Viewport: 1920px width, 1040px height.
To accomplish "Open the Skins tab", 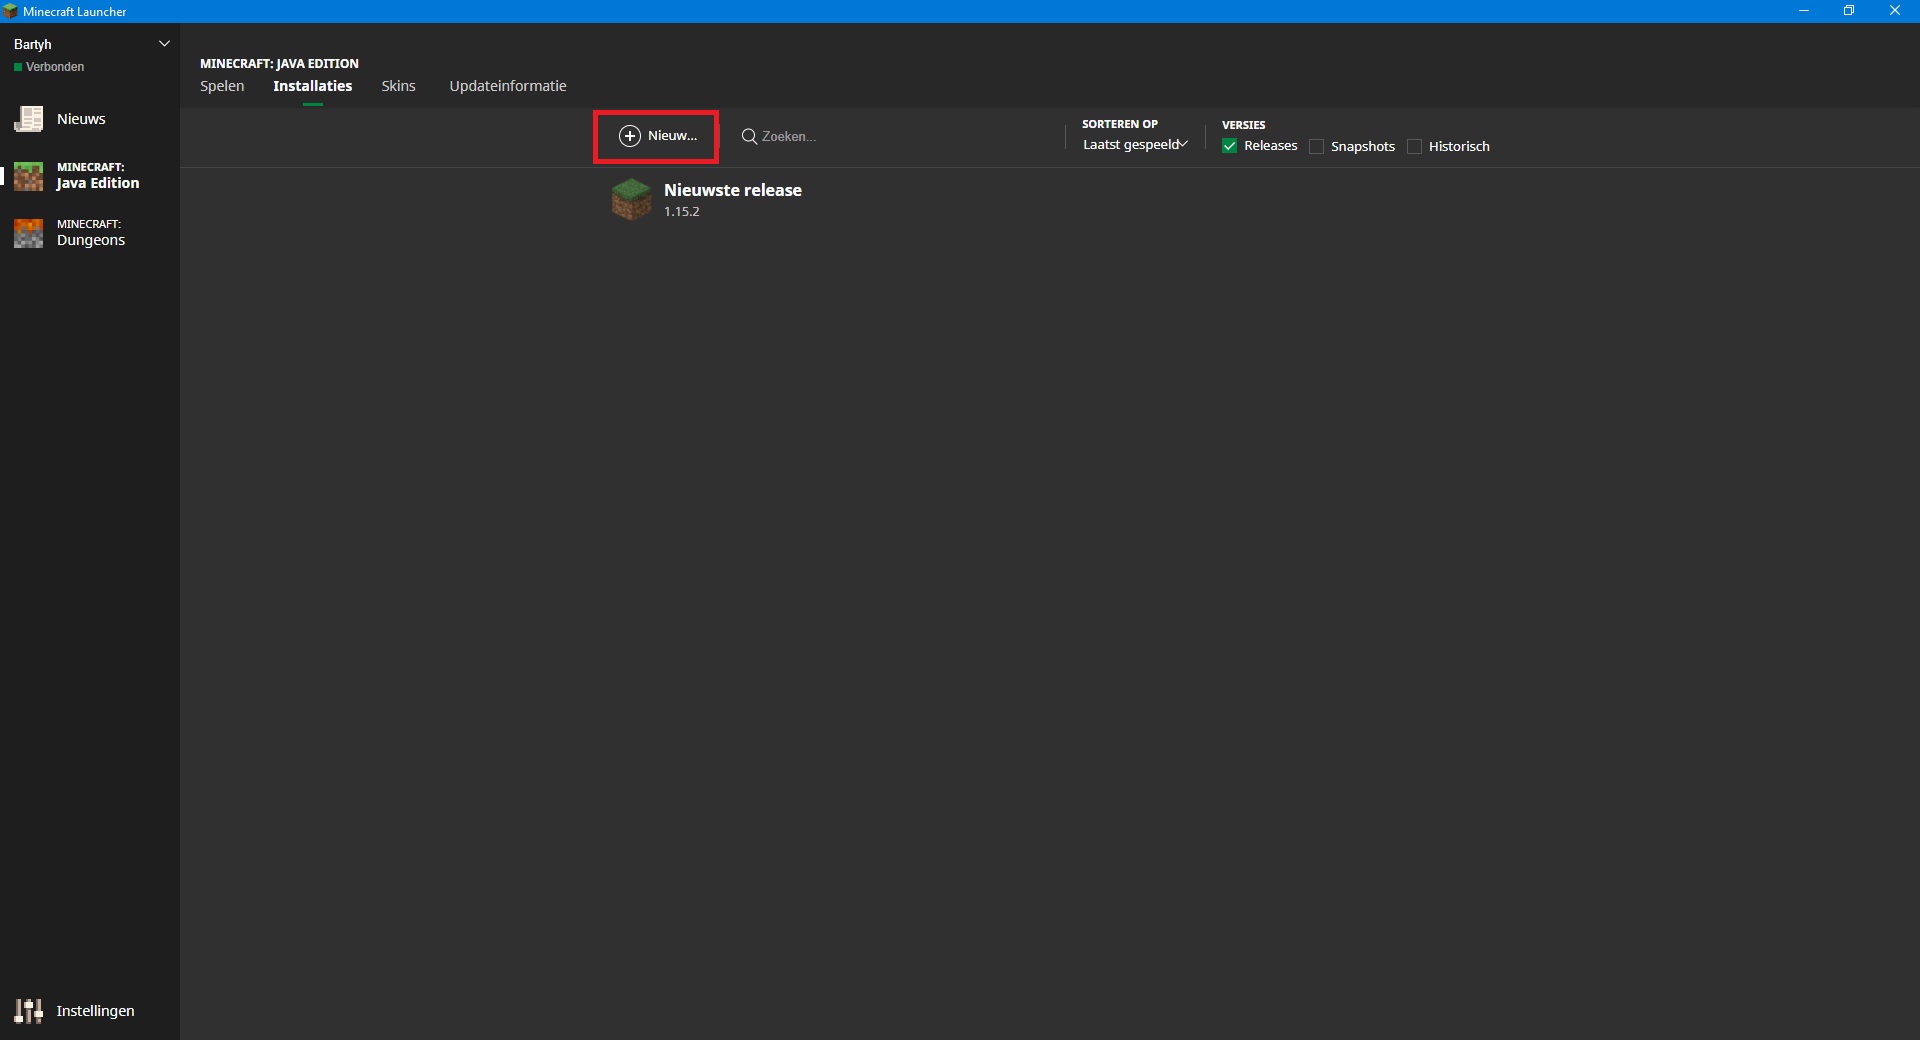I will click(x=398, y=86).
